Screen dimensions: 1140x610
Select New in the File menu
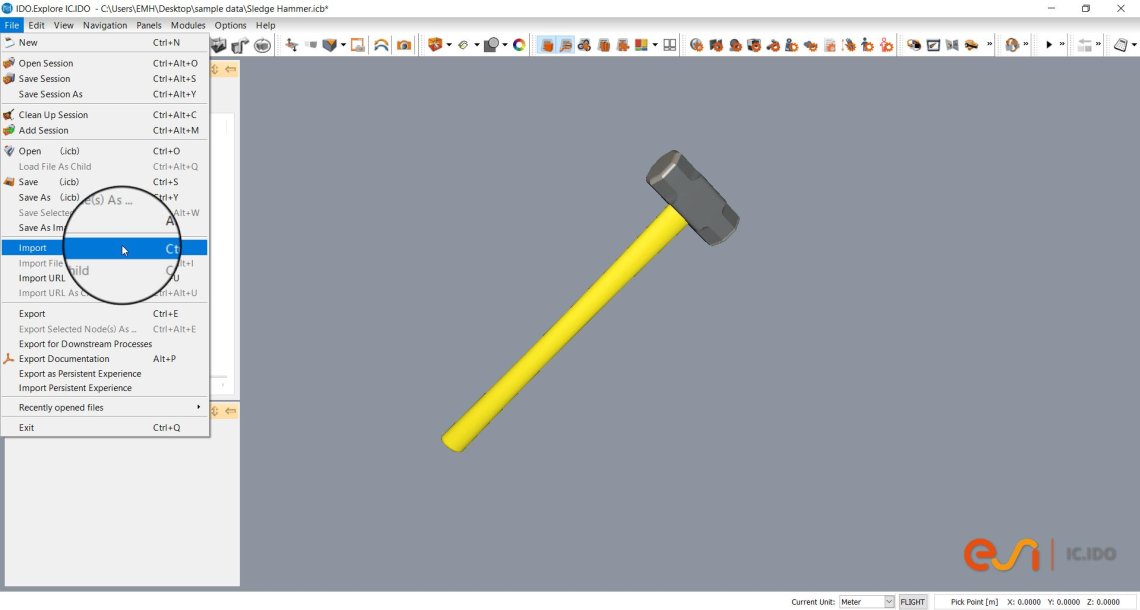[105, 42]
